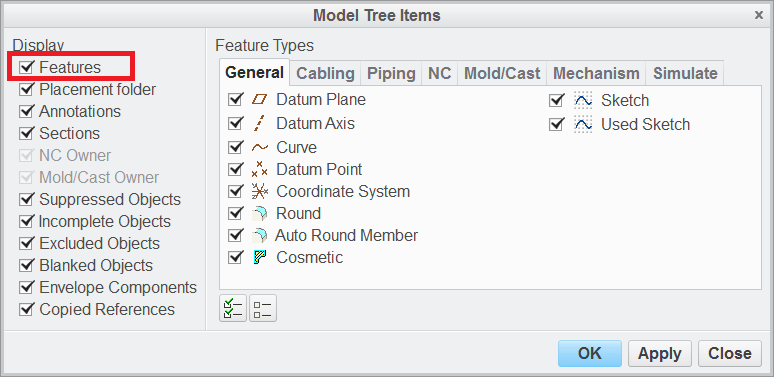The width and height of the screenshot is (774, 377).
Task: Open the Simulate tab
Action: click(685, 74)
